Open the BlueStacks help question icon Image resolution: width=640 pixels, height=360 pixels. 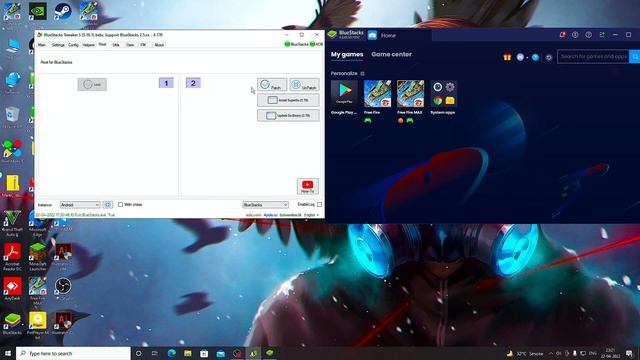coord(589,35)
